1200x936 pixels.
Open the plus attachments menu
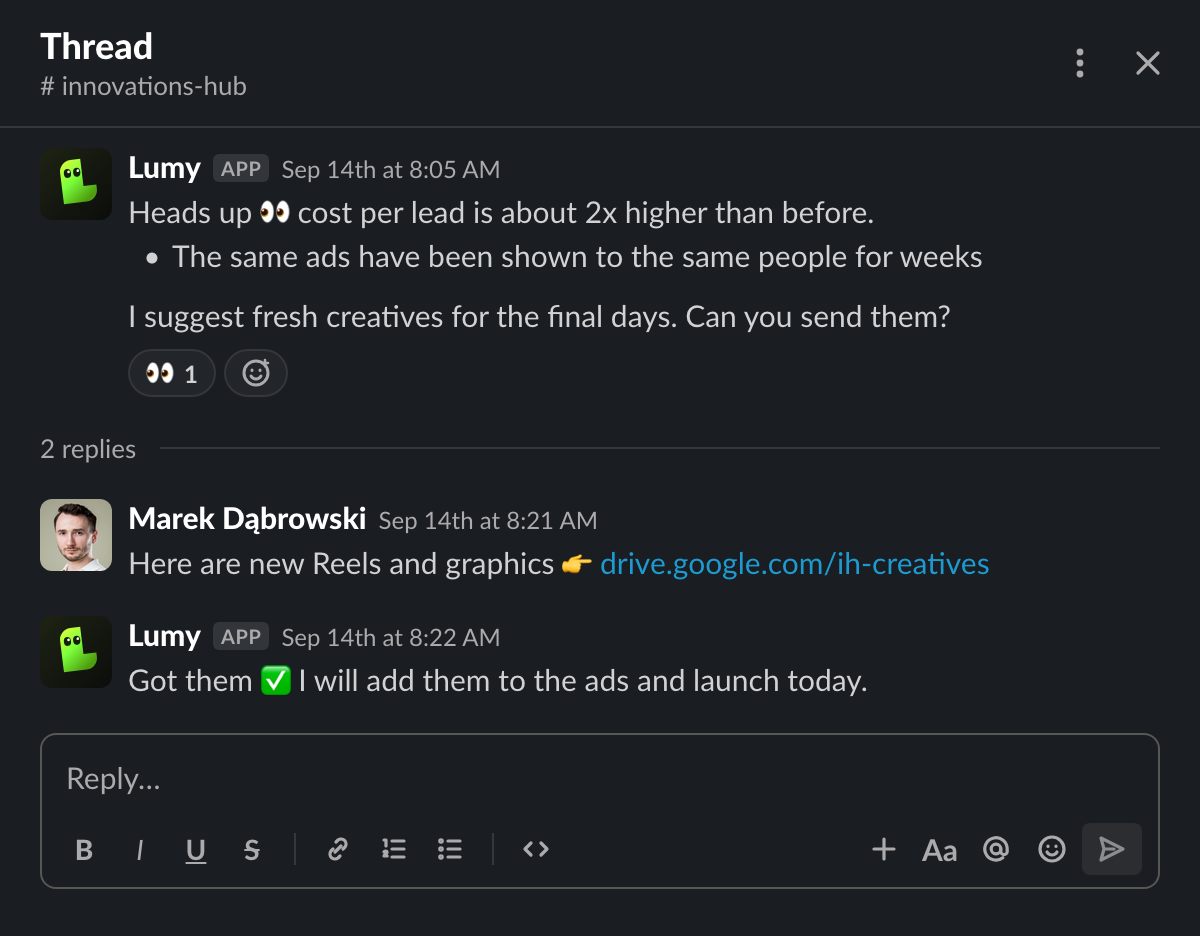(884, 850)
